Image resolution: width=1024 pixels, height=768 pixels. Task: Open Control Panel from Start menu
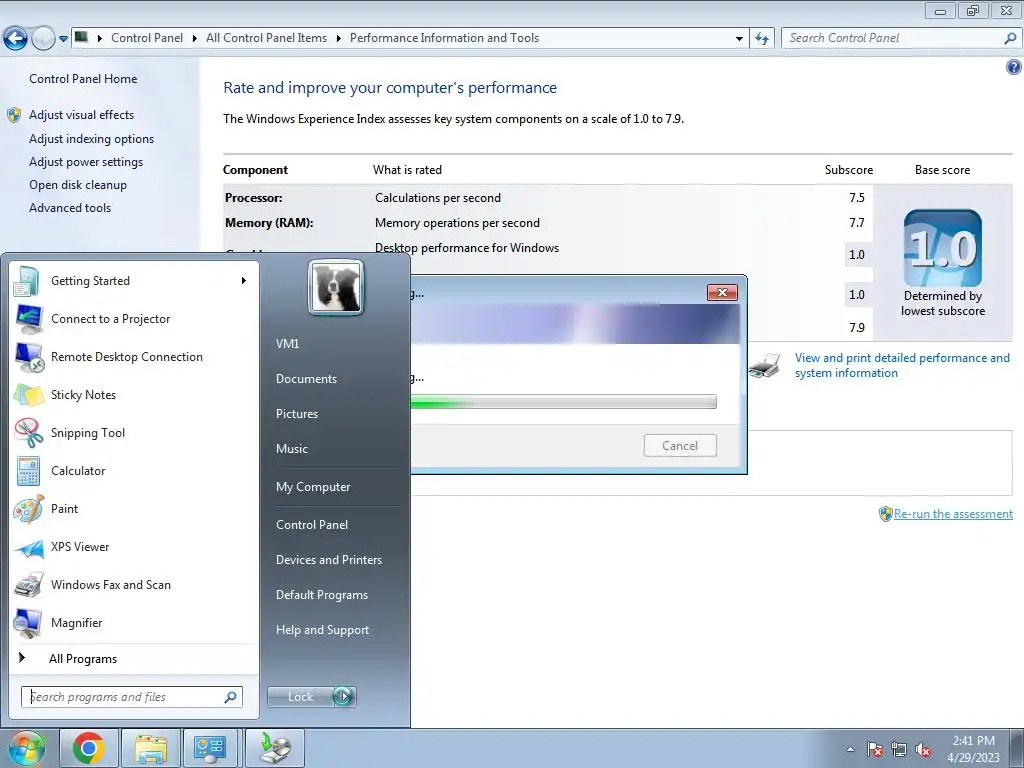(312, 524)
